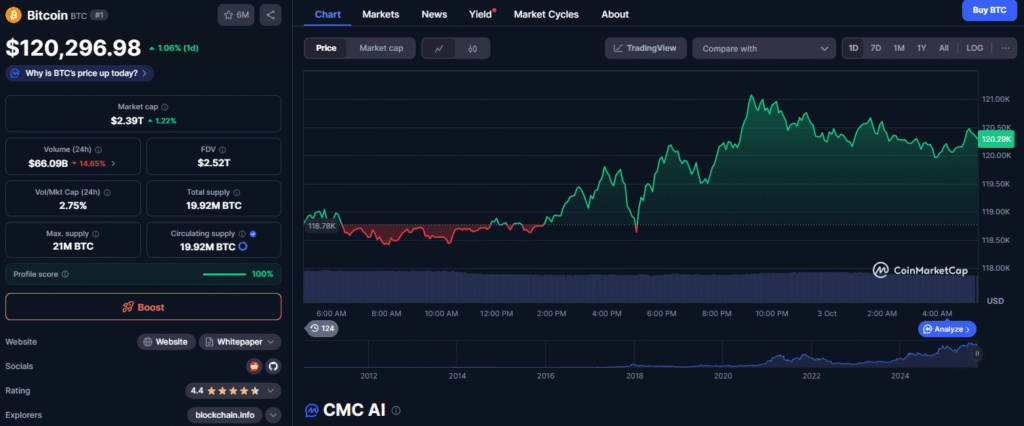Screen dimensions: 1024x426
Task: Open Profile score info icon
Action: (65, 274)
